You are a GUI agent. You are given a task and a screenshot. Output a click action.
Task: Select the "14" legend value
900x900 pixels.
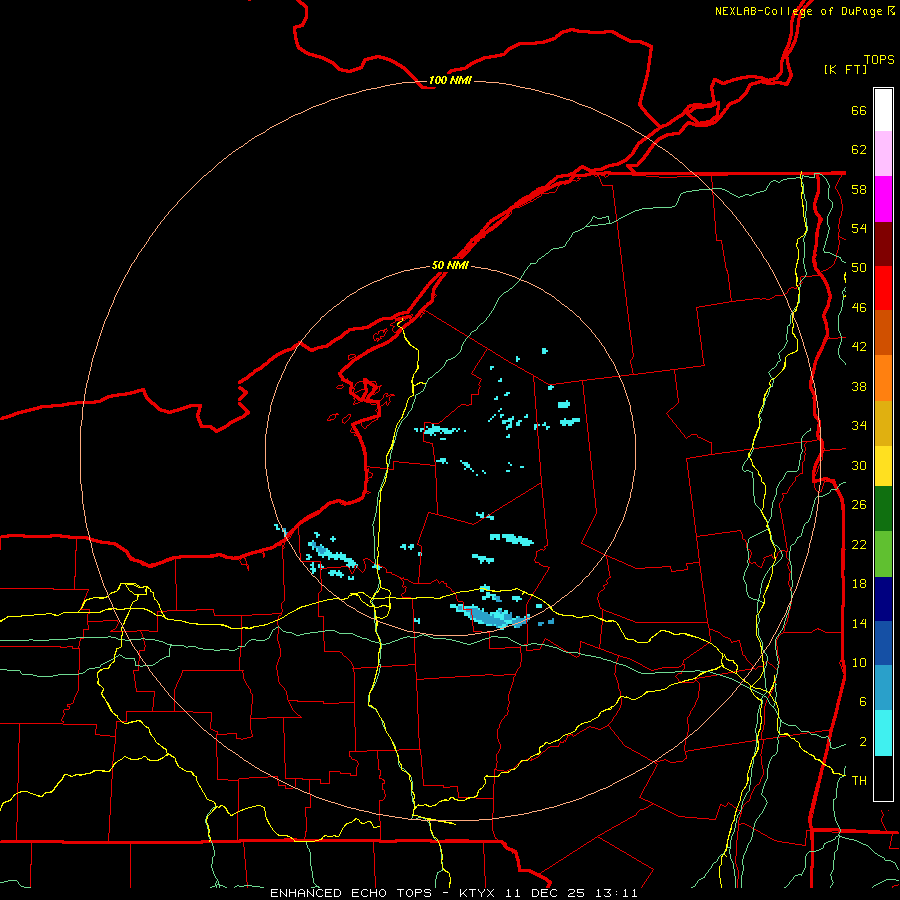point(859,623)
